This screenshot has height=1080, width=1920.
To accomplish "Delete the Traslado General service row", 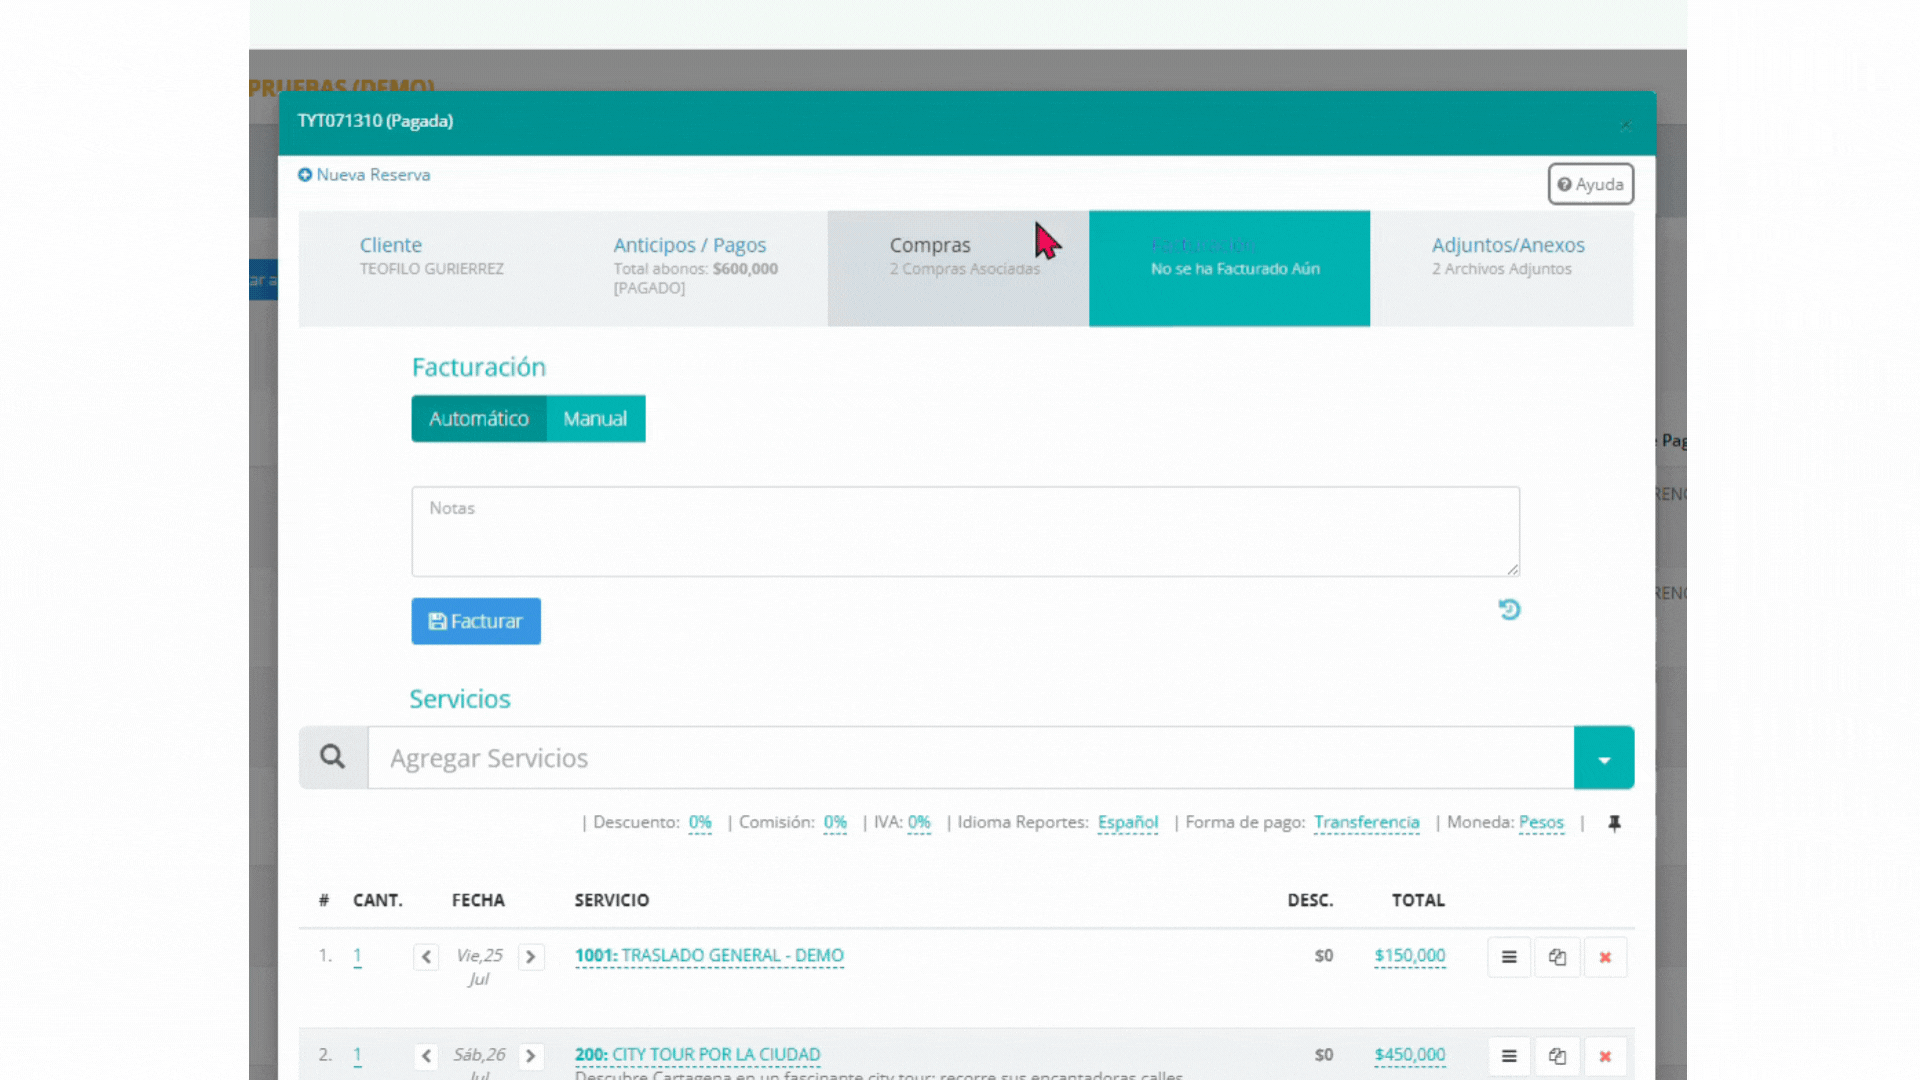I will pos(1605,957).
